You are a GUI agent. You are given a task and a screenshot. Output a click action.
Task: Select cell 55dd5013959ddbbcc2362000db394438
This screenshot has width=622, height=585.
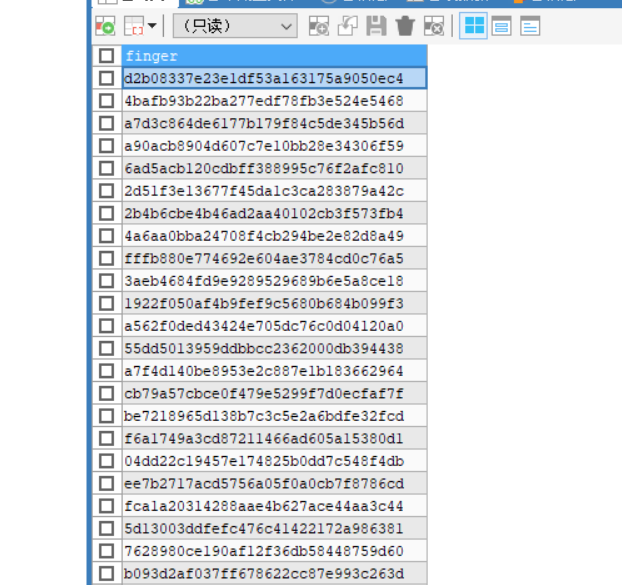click(275, 348)
